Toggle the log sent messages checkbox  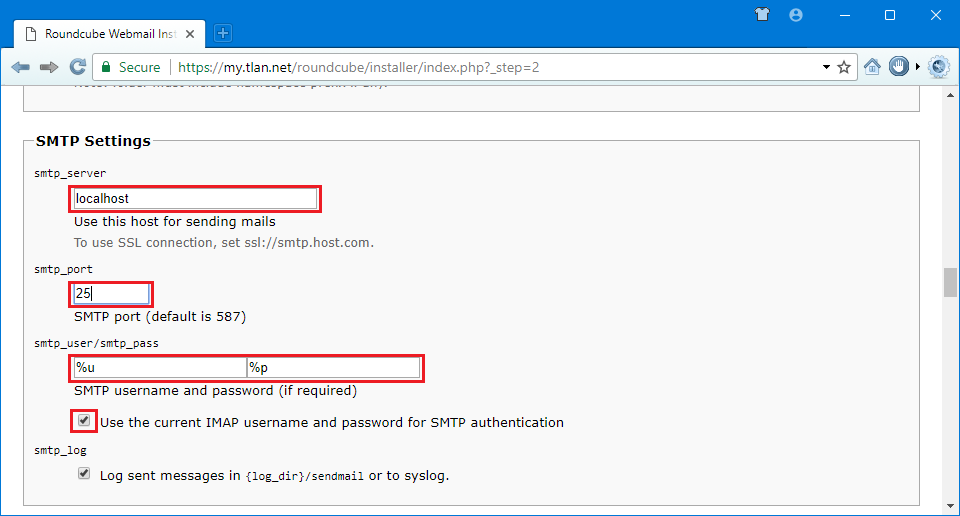click(84, 474)
